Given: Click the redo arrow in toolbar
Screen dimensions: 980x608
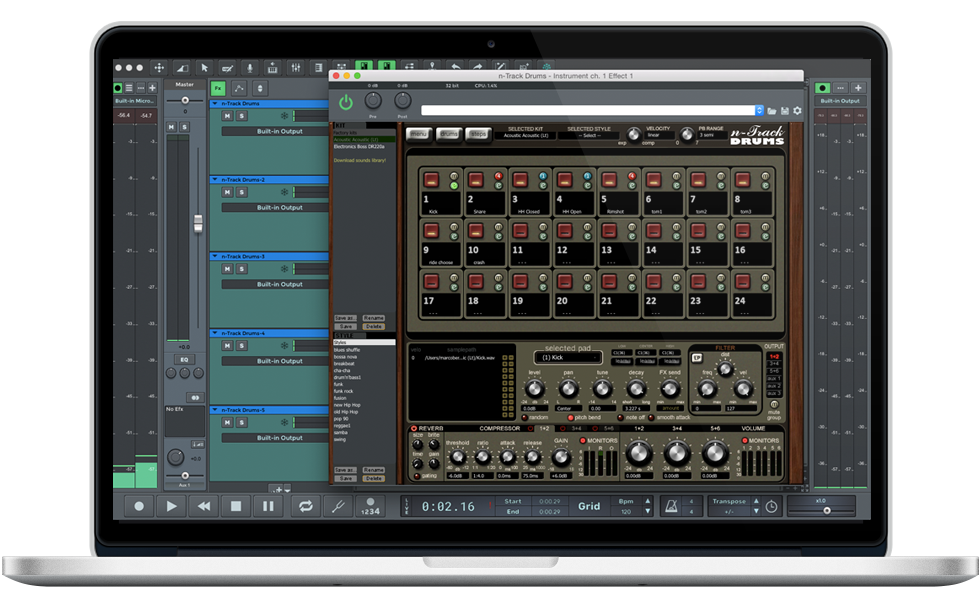Looking at the screenshot, I should click(478, 66).
